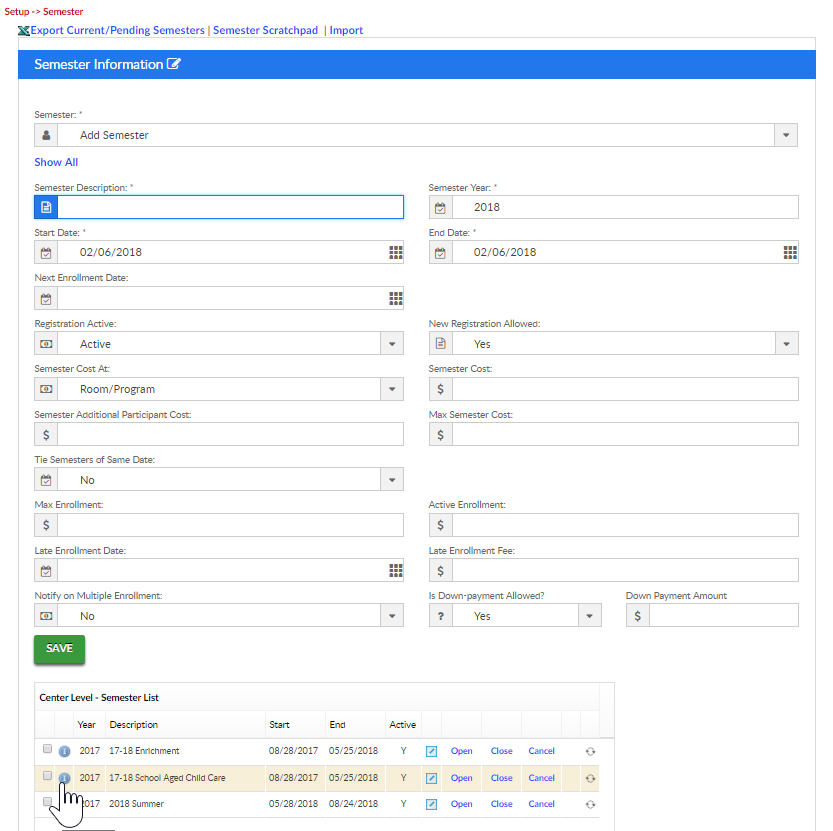Open the Start Date calendar grid picker

pyautogui.click(x=395, y=252)
